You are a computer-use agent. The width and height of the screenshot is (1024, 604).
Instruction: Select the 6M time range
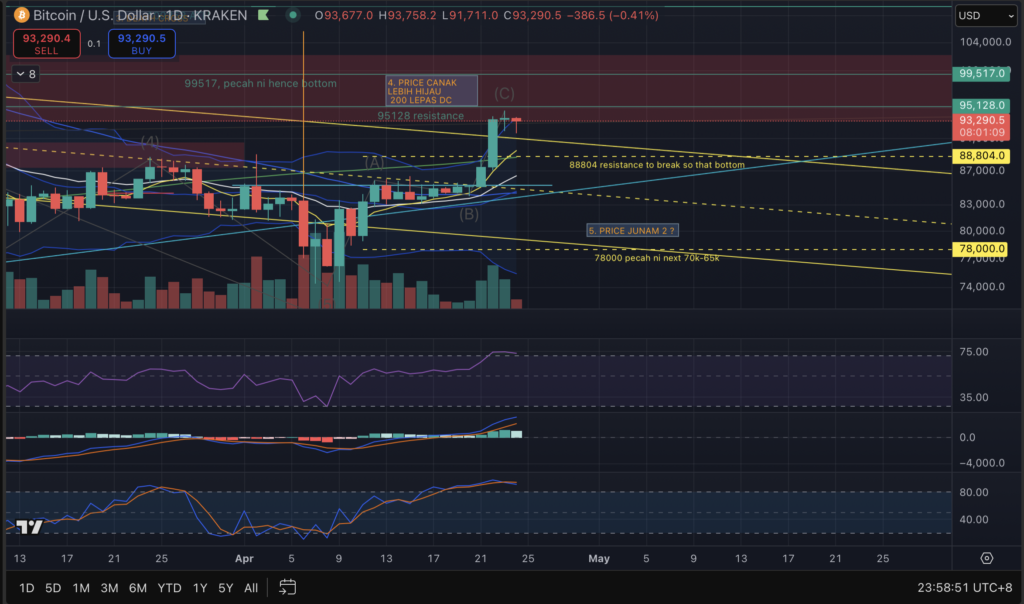click(138, 588)
